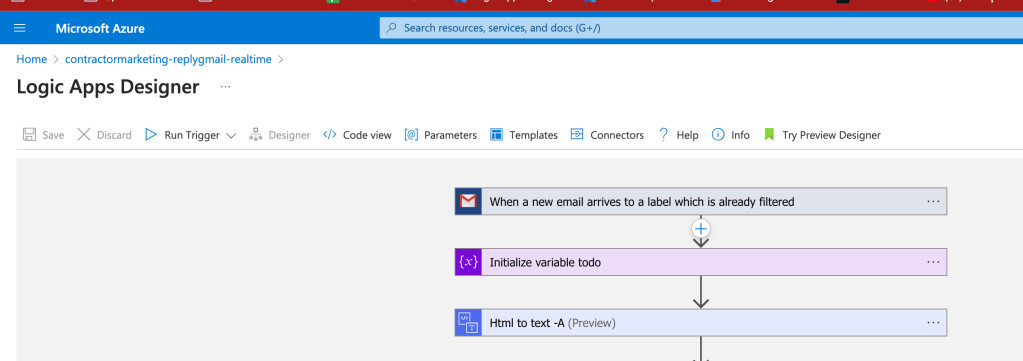Open ellipsis menu of Gmail trigger step
Image resolution: width=1023 pixels, height=361 pixels.
[x=933, y=201]
